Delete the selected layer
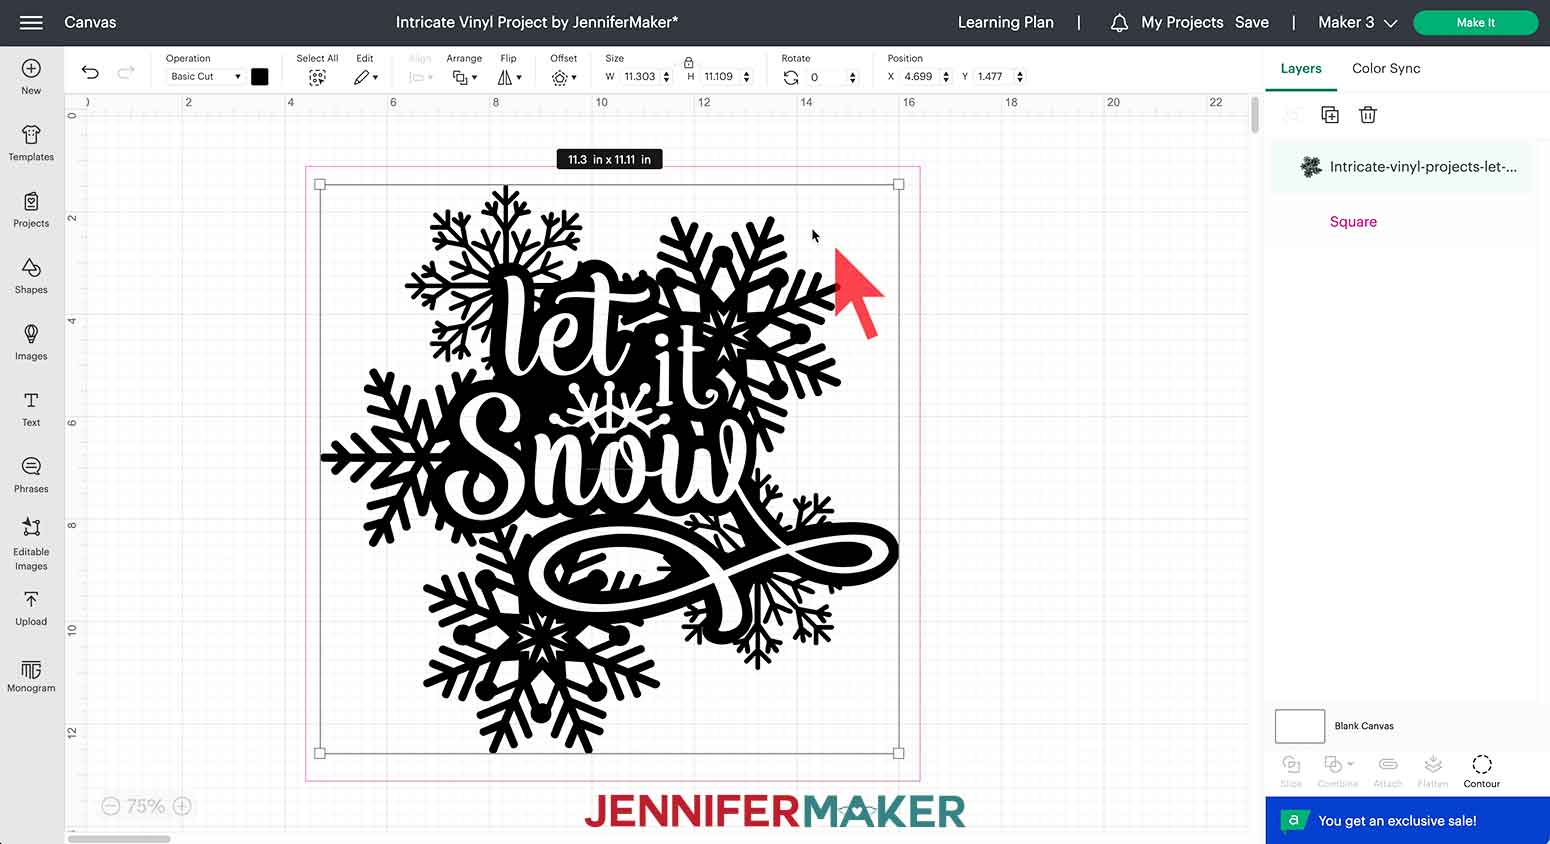This screenshot has width=1550, height=844. pyautogui.click(x=1368, y=115)
